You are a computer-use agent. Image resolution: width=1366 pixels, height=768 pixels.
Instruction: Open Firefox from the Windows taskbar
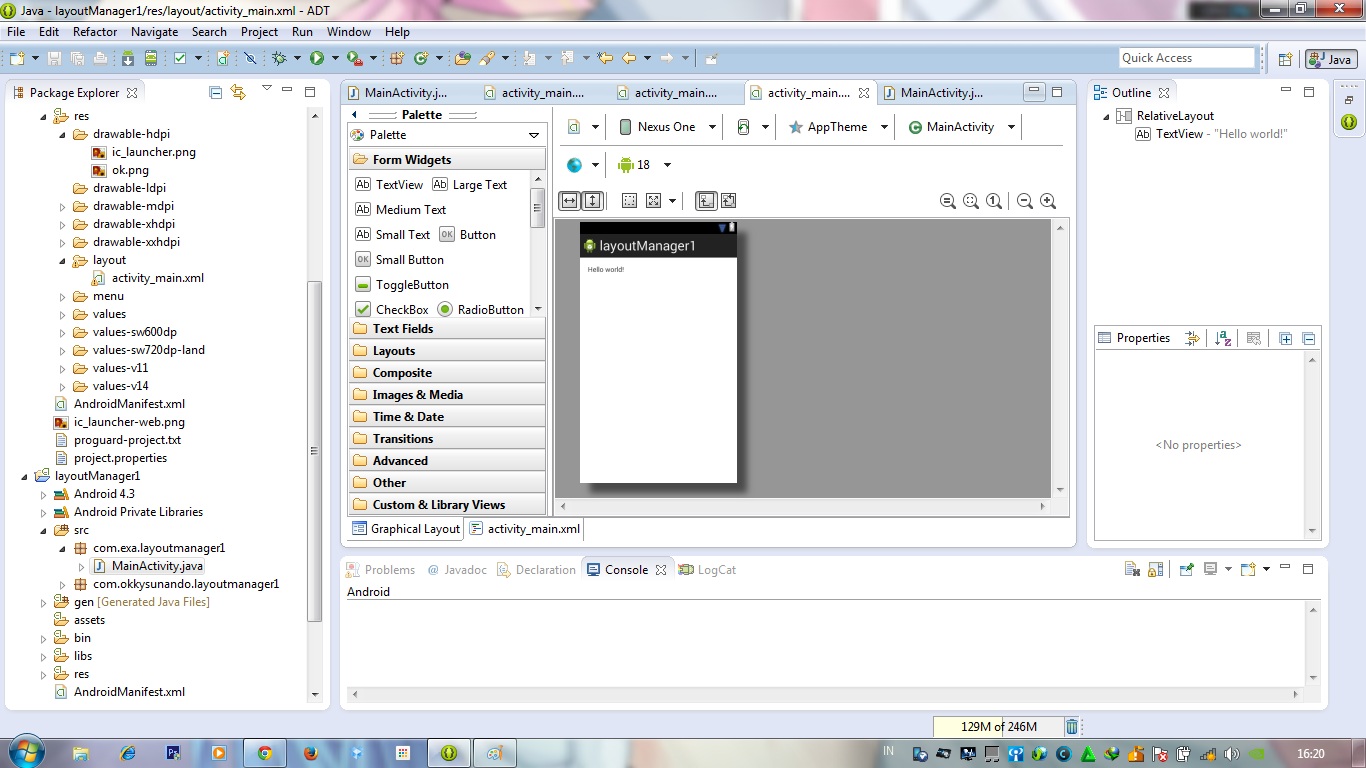(309, 753)
